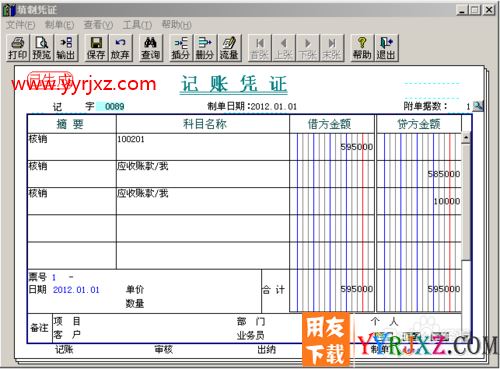Click the 制单日期 2012.01.01 date field
Screen dimensions: 500x369
pyautogui.click(x=273, y=107)
